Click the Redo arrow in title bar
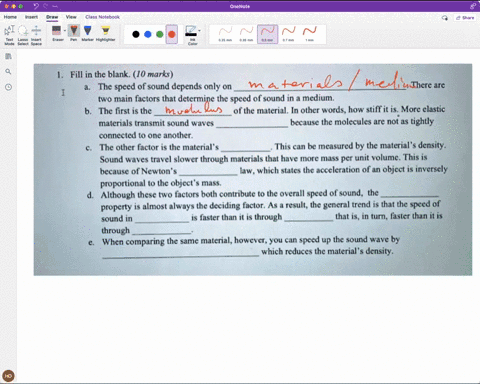 pyautogui.click(x=45, y=6)
